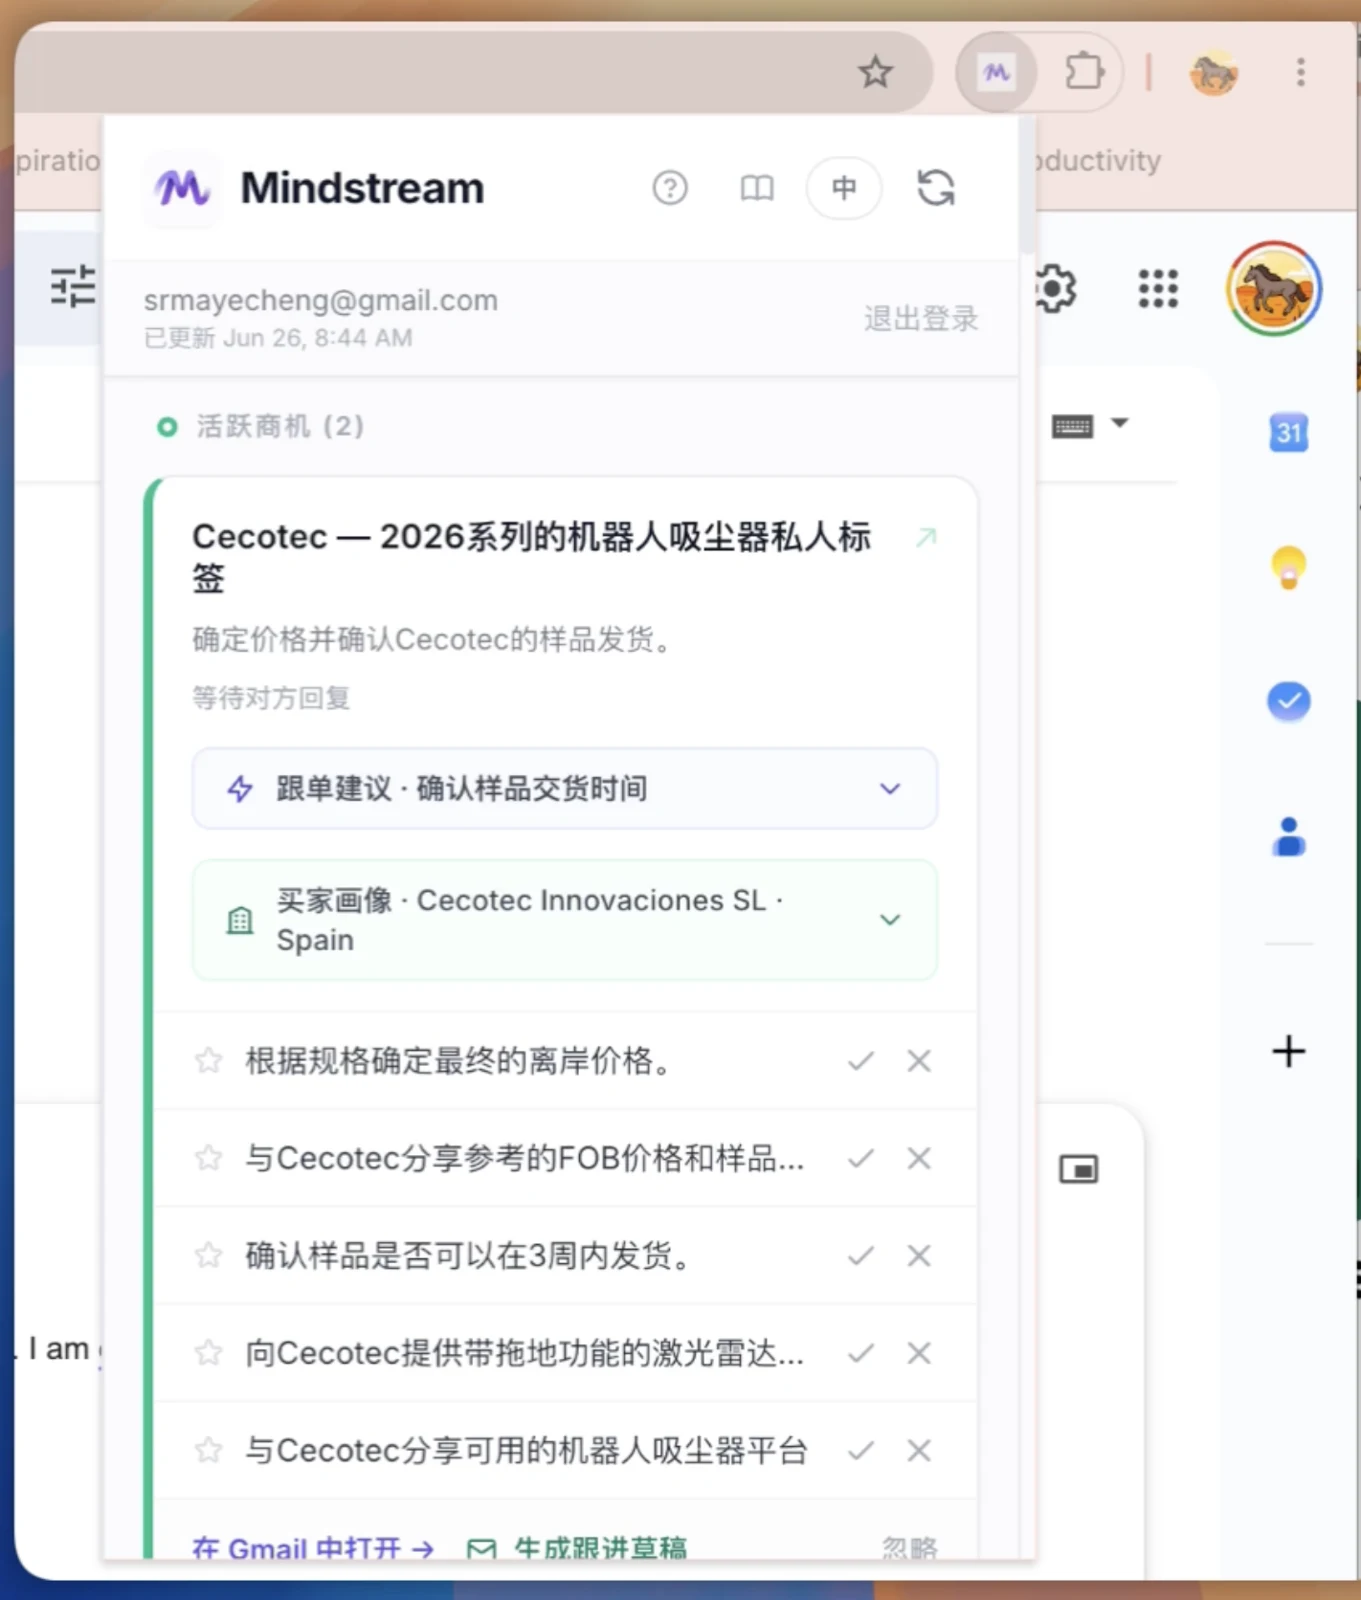Open input tools dropdown arrow
The image size is (1361, 1600).
[x=1120, y=423]
